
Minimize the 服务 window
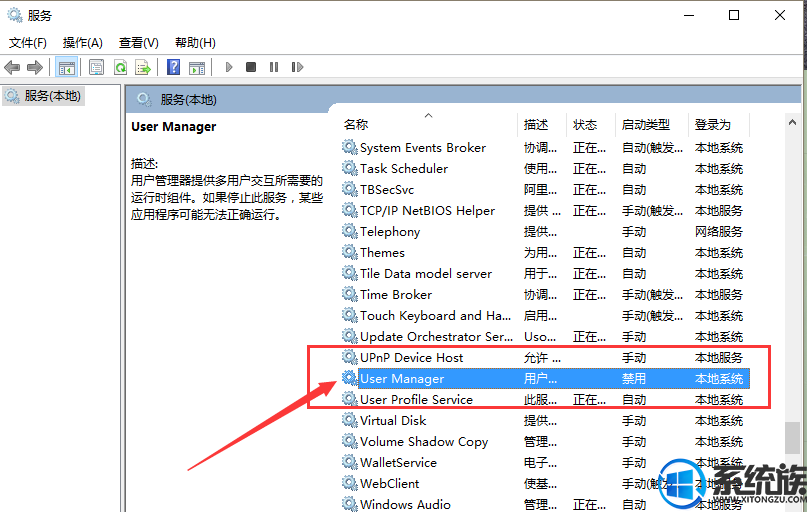[x=689, y=15]
